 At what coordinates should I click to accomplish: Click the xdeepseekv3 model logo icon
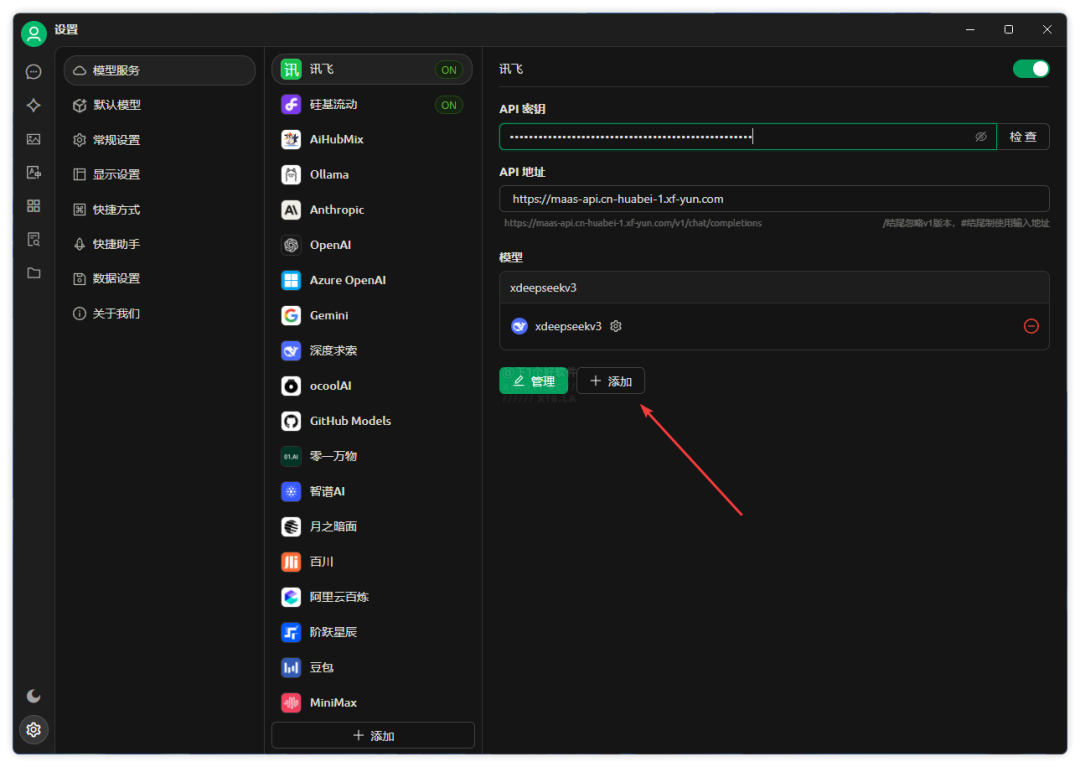click(519, 326)
